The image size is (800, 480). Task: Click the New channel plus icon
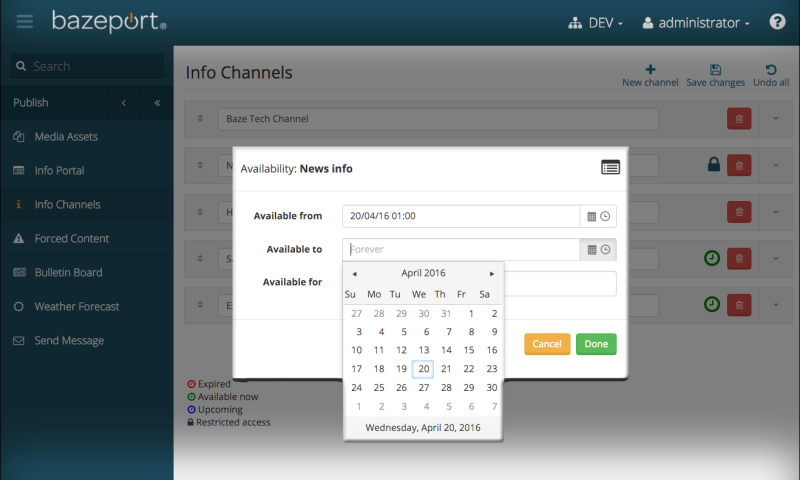coord(650,70)
